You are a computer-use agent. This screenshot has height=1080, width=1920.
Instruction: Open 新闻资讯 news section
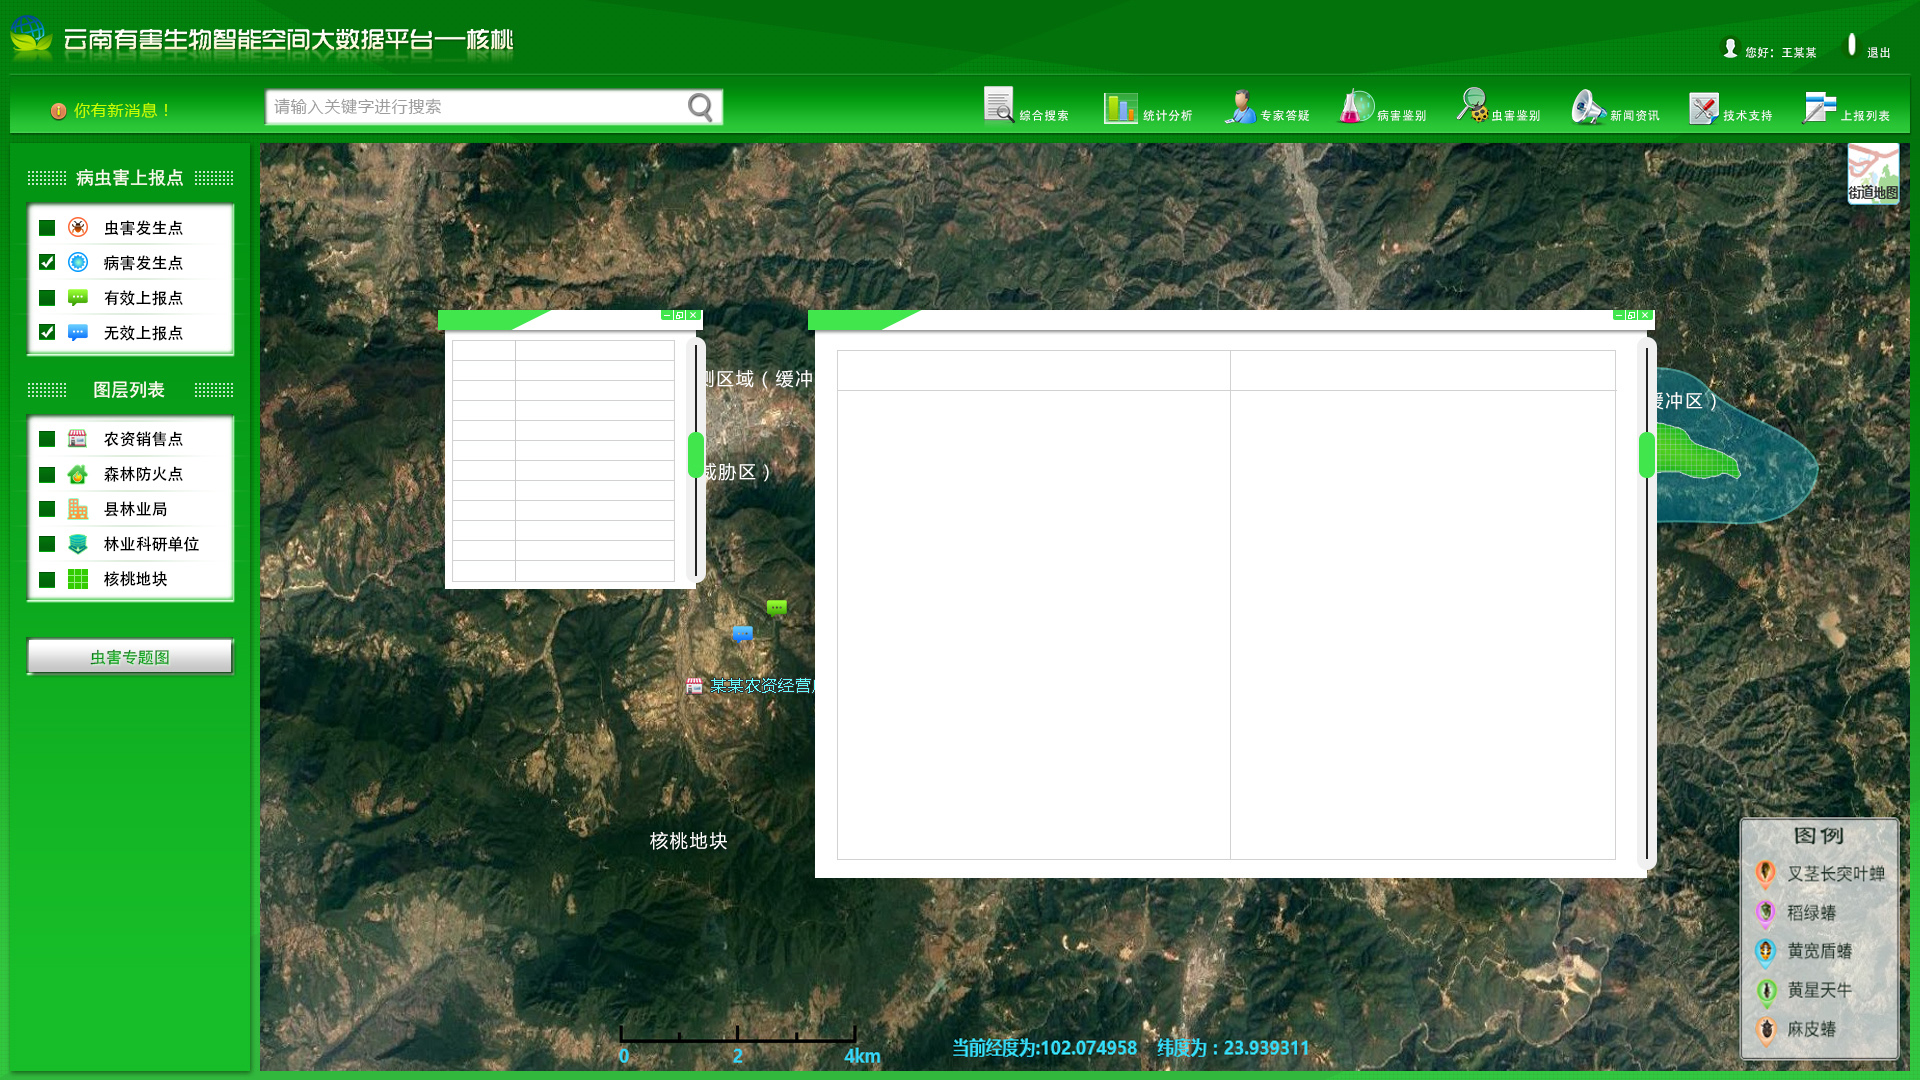(1615, 108)
